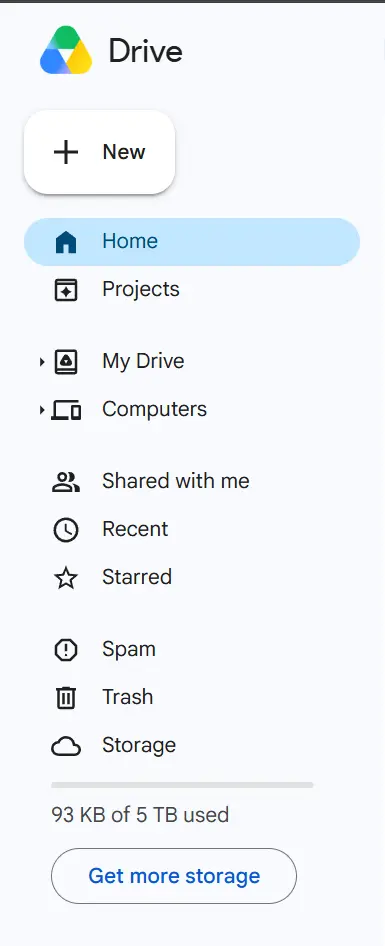The height and width of the screenshot is (946, 385).
Task: Click the Recent clock icon
Action: (66, 529)
